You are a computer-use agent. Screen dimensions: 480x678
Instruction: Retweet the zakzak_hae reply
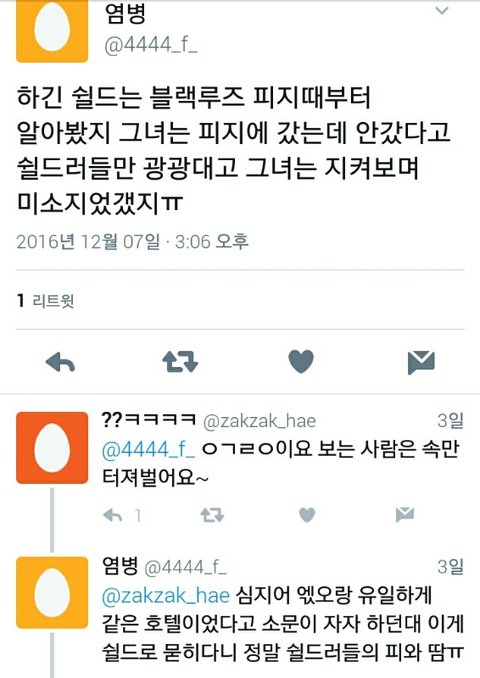[212, 515]
